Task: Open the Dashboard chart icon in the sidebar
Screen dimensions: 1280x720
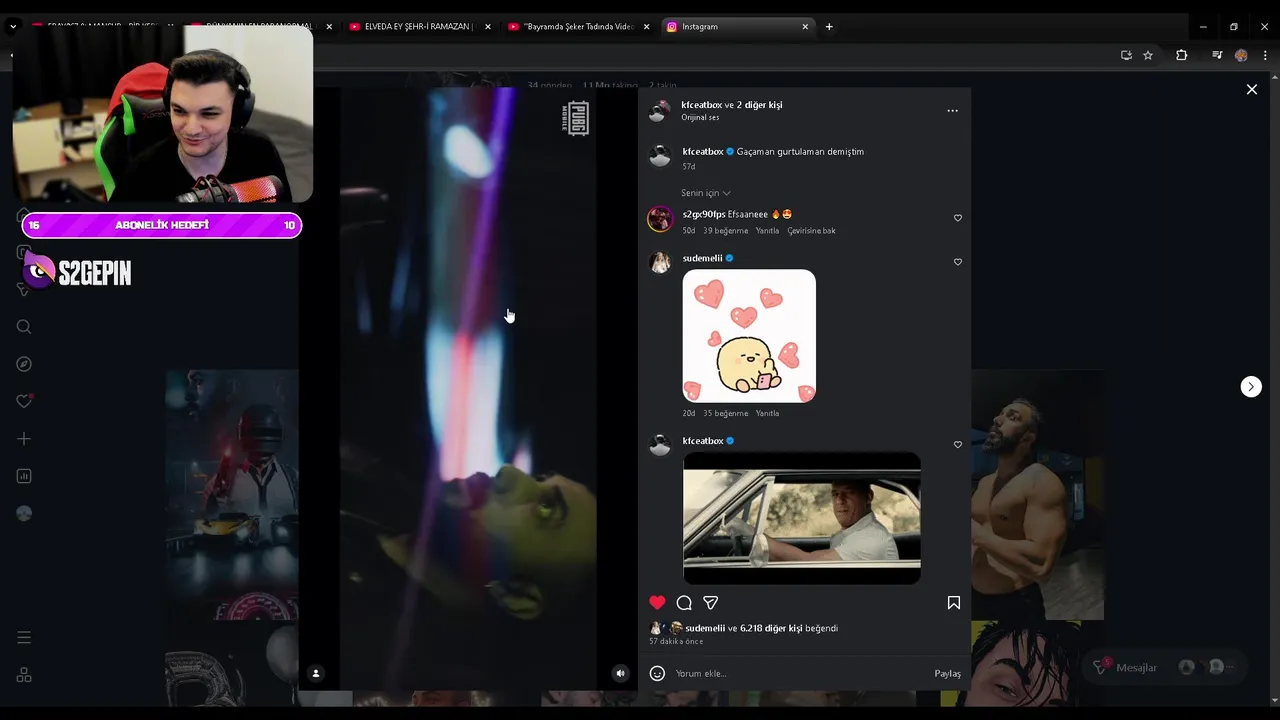Action: click(x=24, y=476)
